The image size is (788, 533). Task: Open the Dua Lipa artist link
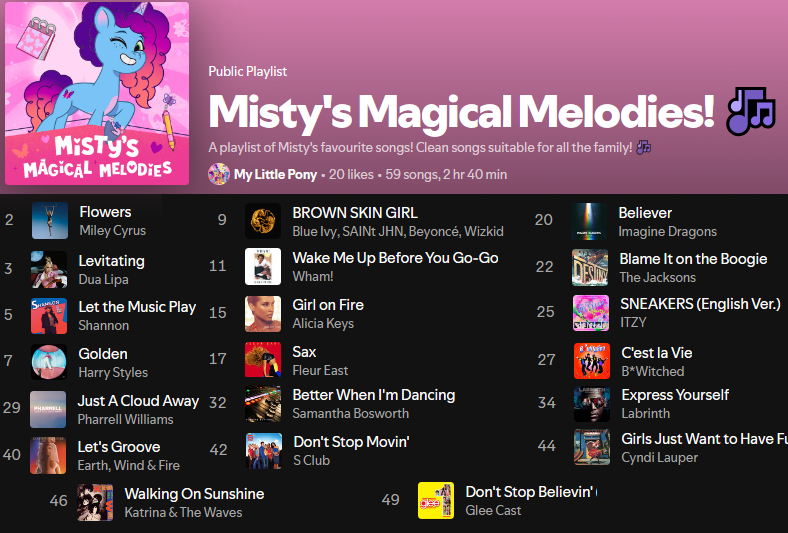[104, 280]
